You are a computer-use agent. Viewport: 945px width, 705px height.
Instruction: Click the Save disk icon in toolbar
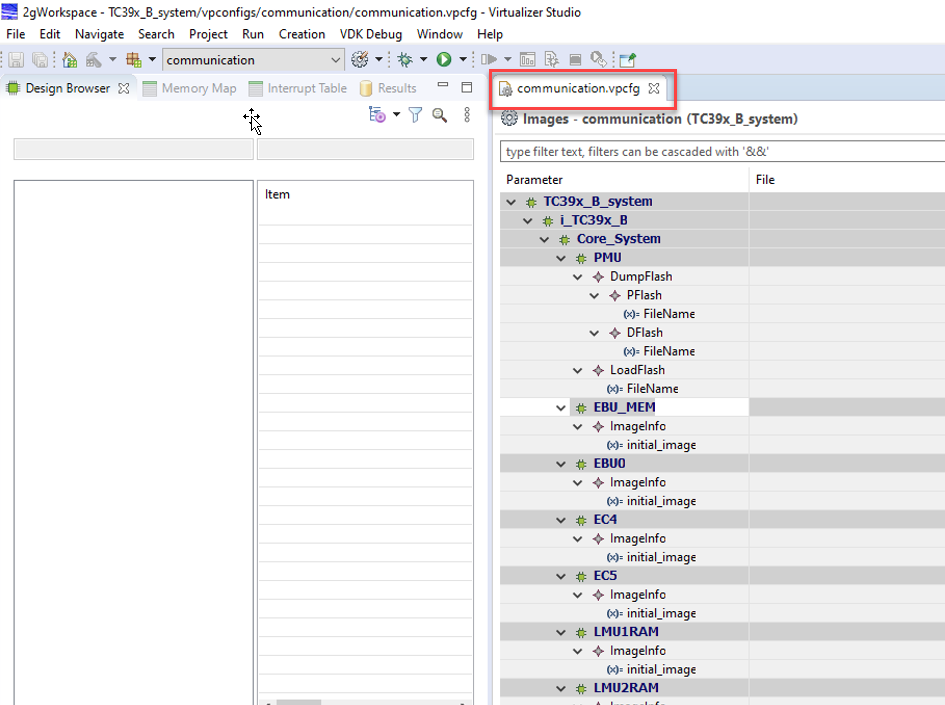click(x=16, y=60)
